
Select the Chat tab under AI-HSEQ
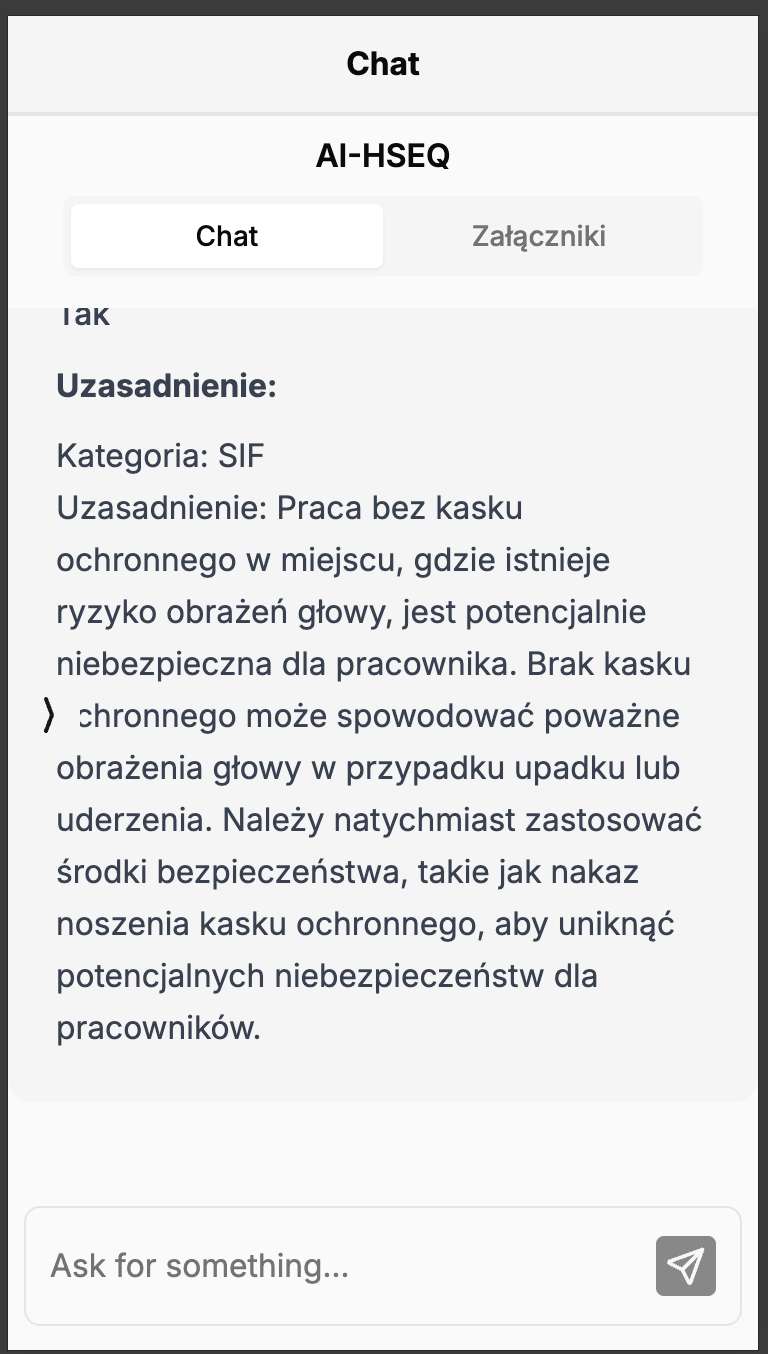[227, 236]
